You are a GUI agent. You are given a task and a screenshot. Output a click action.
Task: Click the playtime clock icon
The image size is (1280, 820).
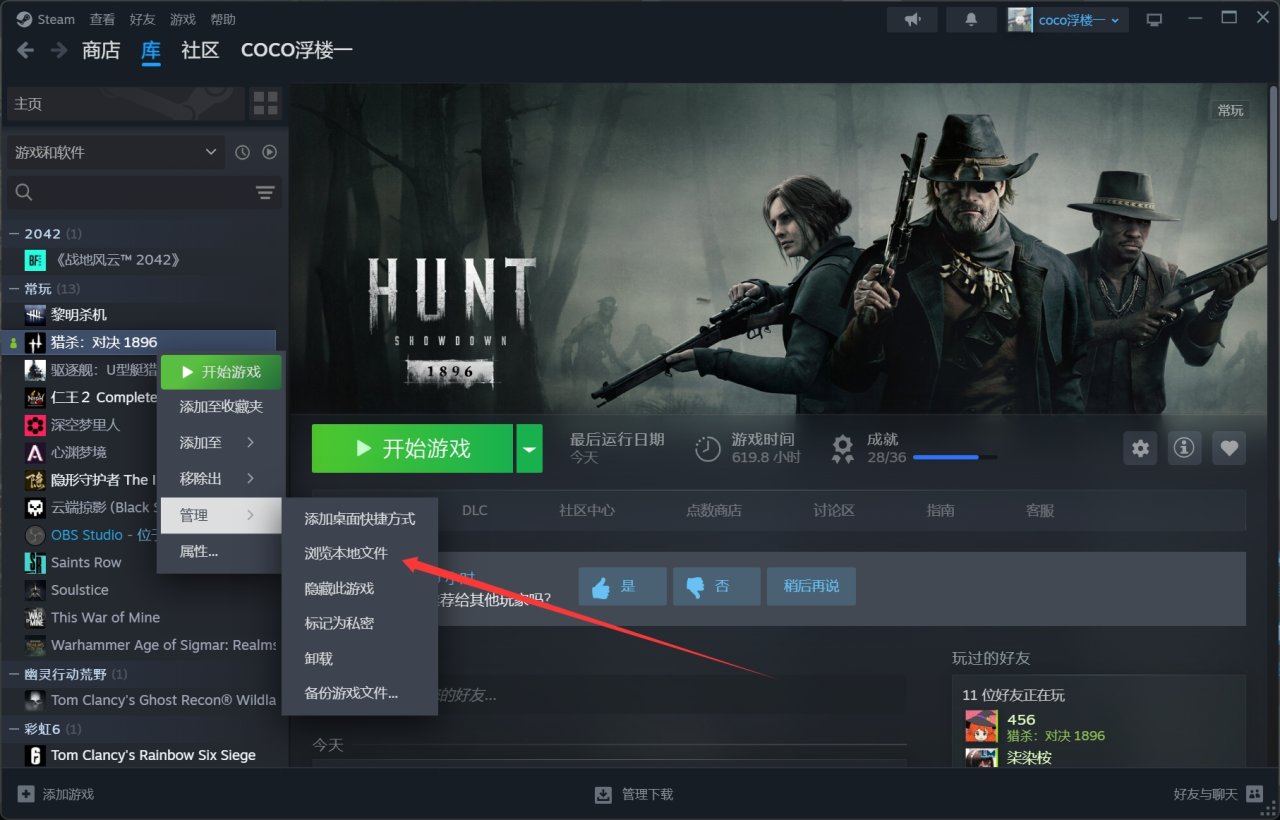[x=708, y=448]
